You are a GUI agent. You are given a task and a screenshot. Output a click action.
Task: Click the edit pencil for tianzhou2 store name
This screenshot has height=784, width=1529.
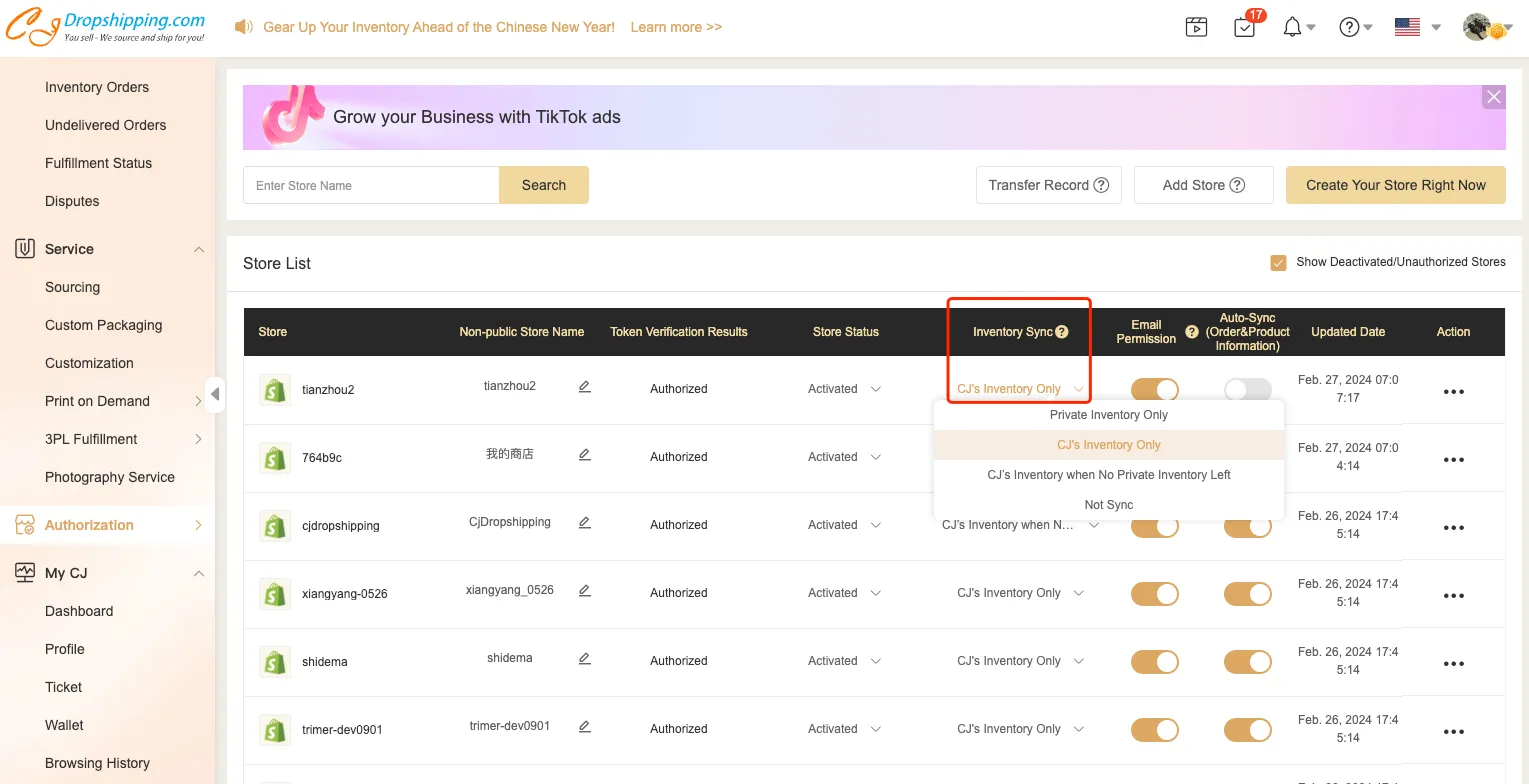(585, 387)
